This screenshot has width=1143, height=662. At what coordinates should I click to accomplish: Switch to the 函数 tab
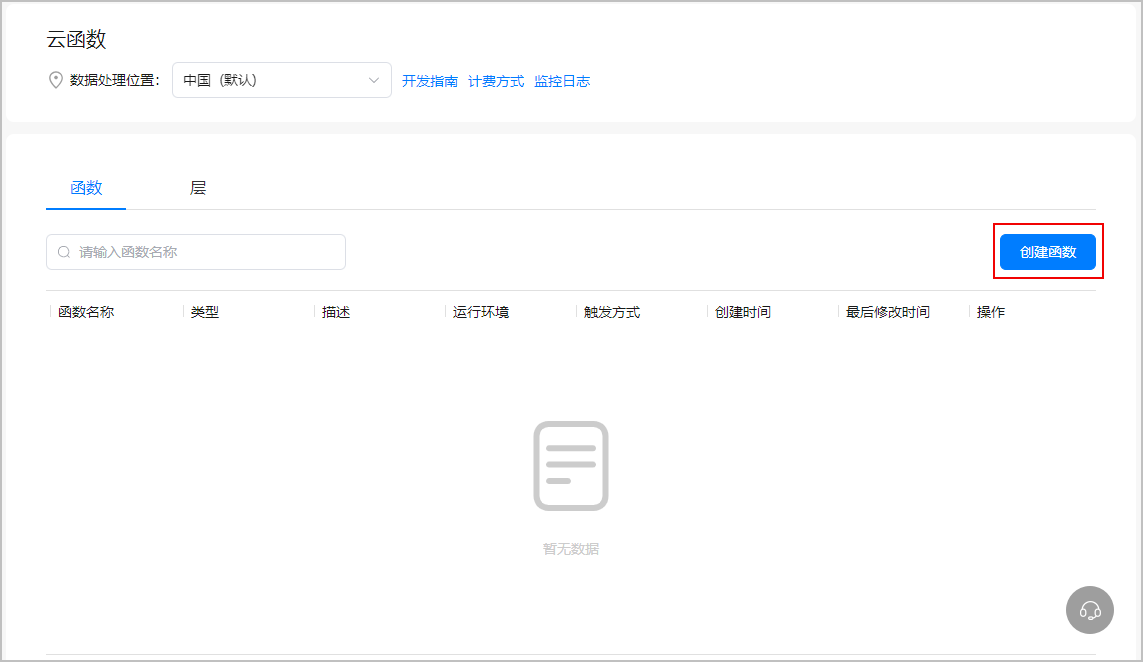86,188
